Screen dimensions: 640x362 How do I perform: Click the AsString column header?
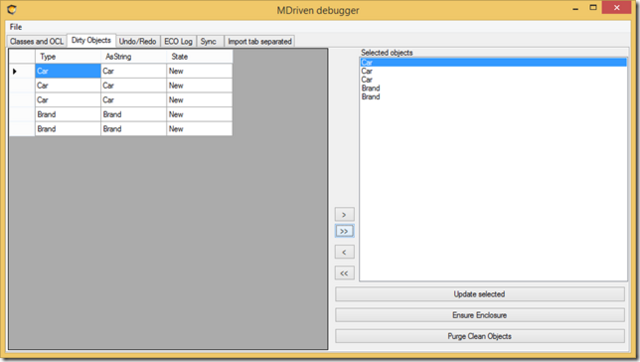click(133, 56)
